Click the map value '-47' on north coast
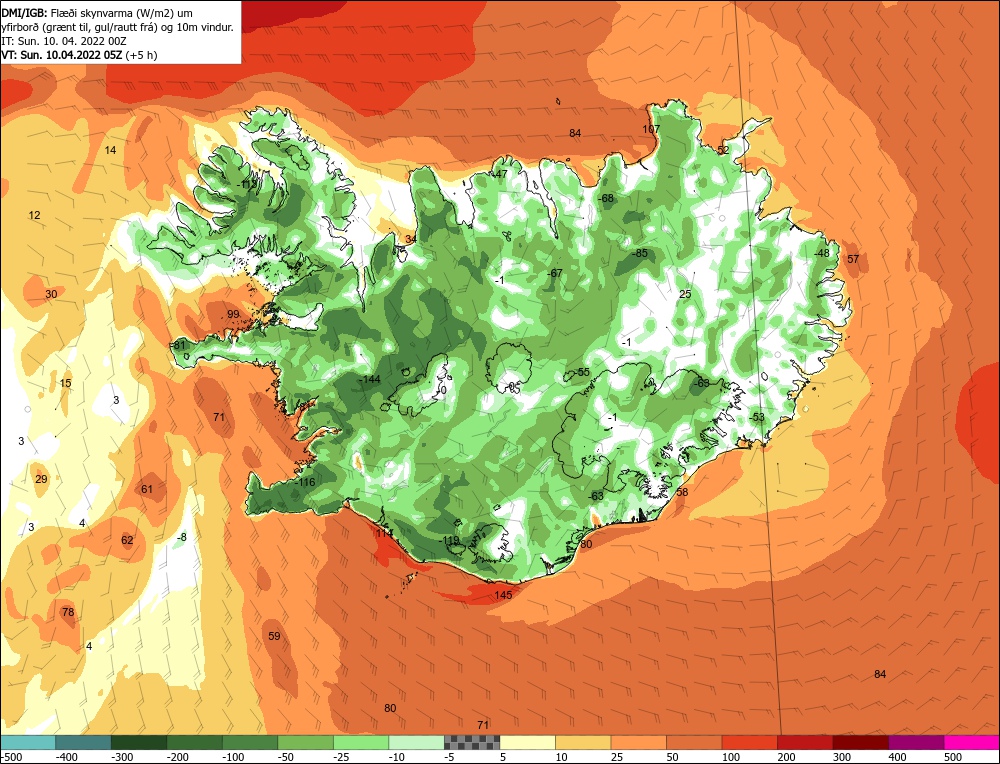This screenshot has width=1000, height=764. point(499,173)
